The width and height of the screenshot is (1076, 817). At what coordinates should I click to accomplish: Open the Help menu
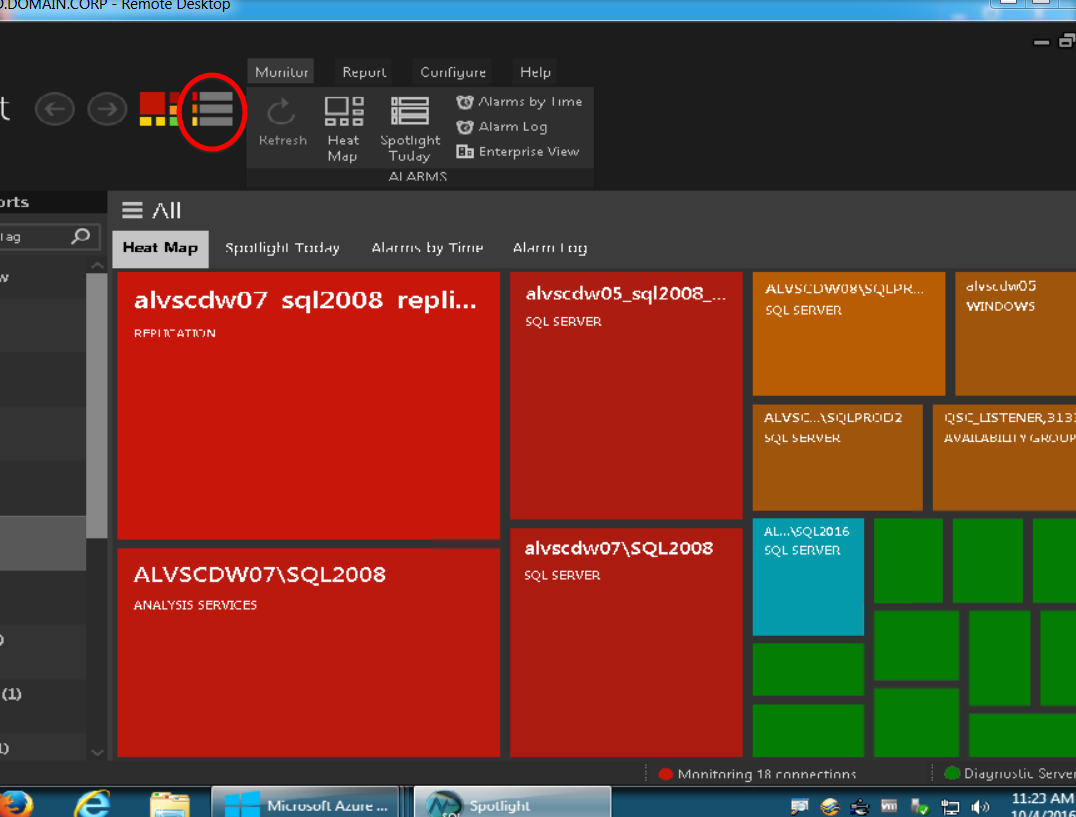(535, 72)
